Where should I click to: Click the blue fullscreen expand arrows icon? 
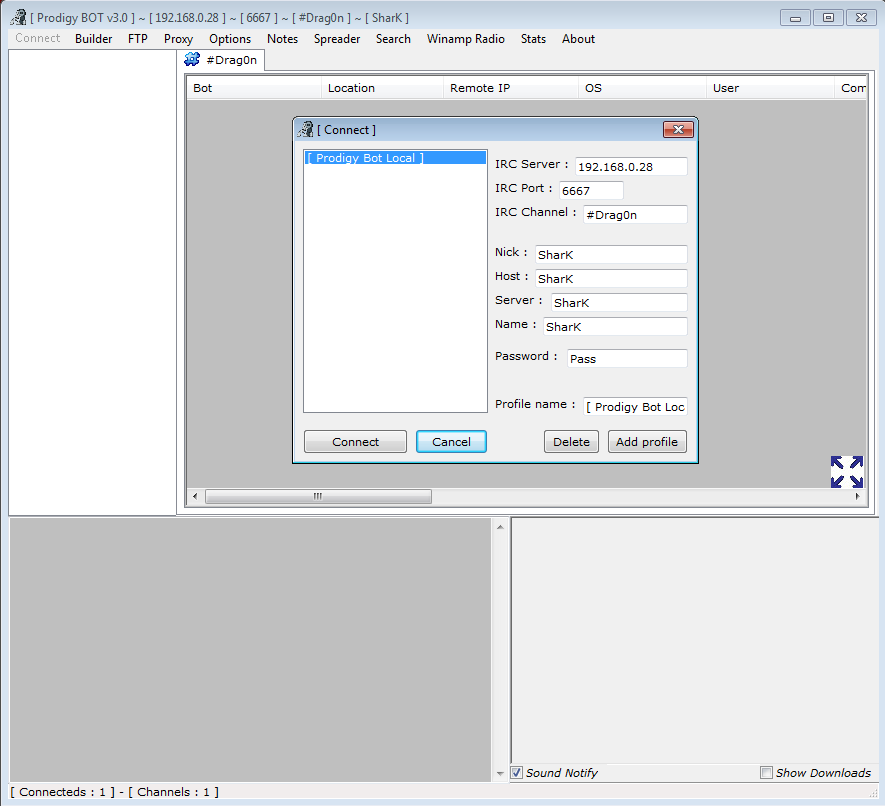click(846, 471)
